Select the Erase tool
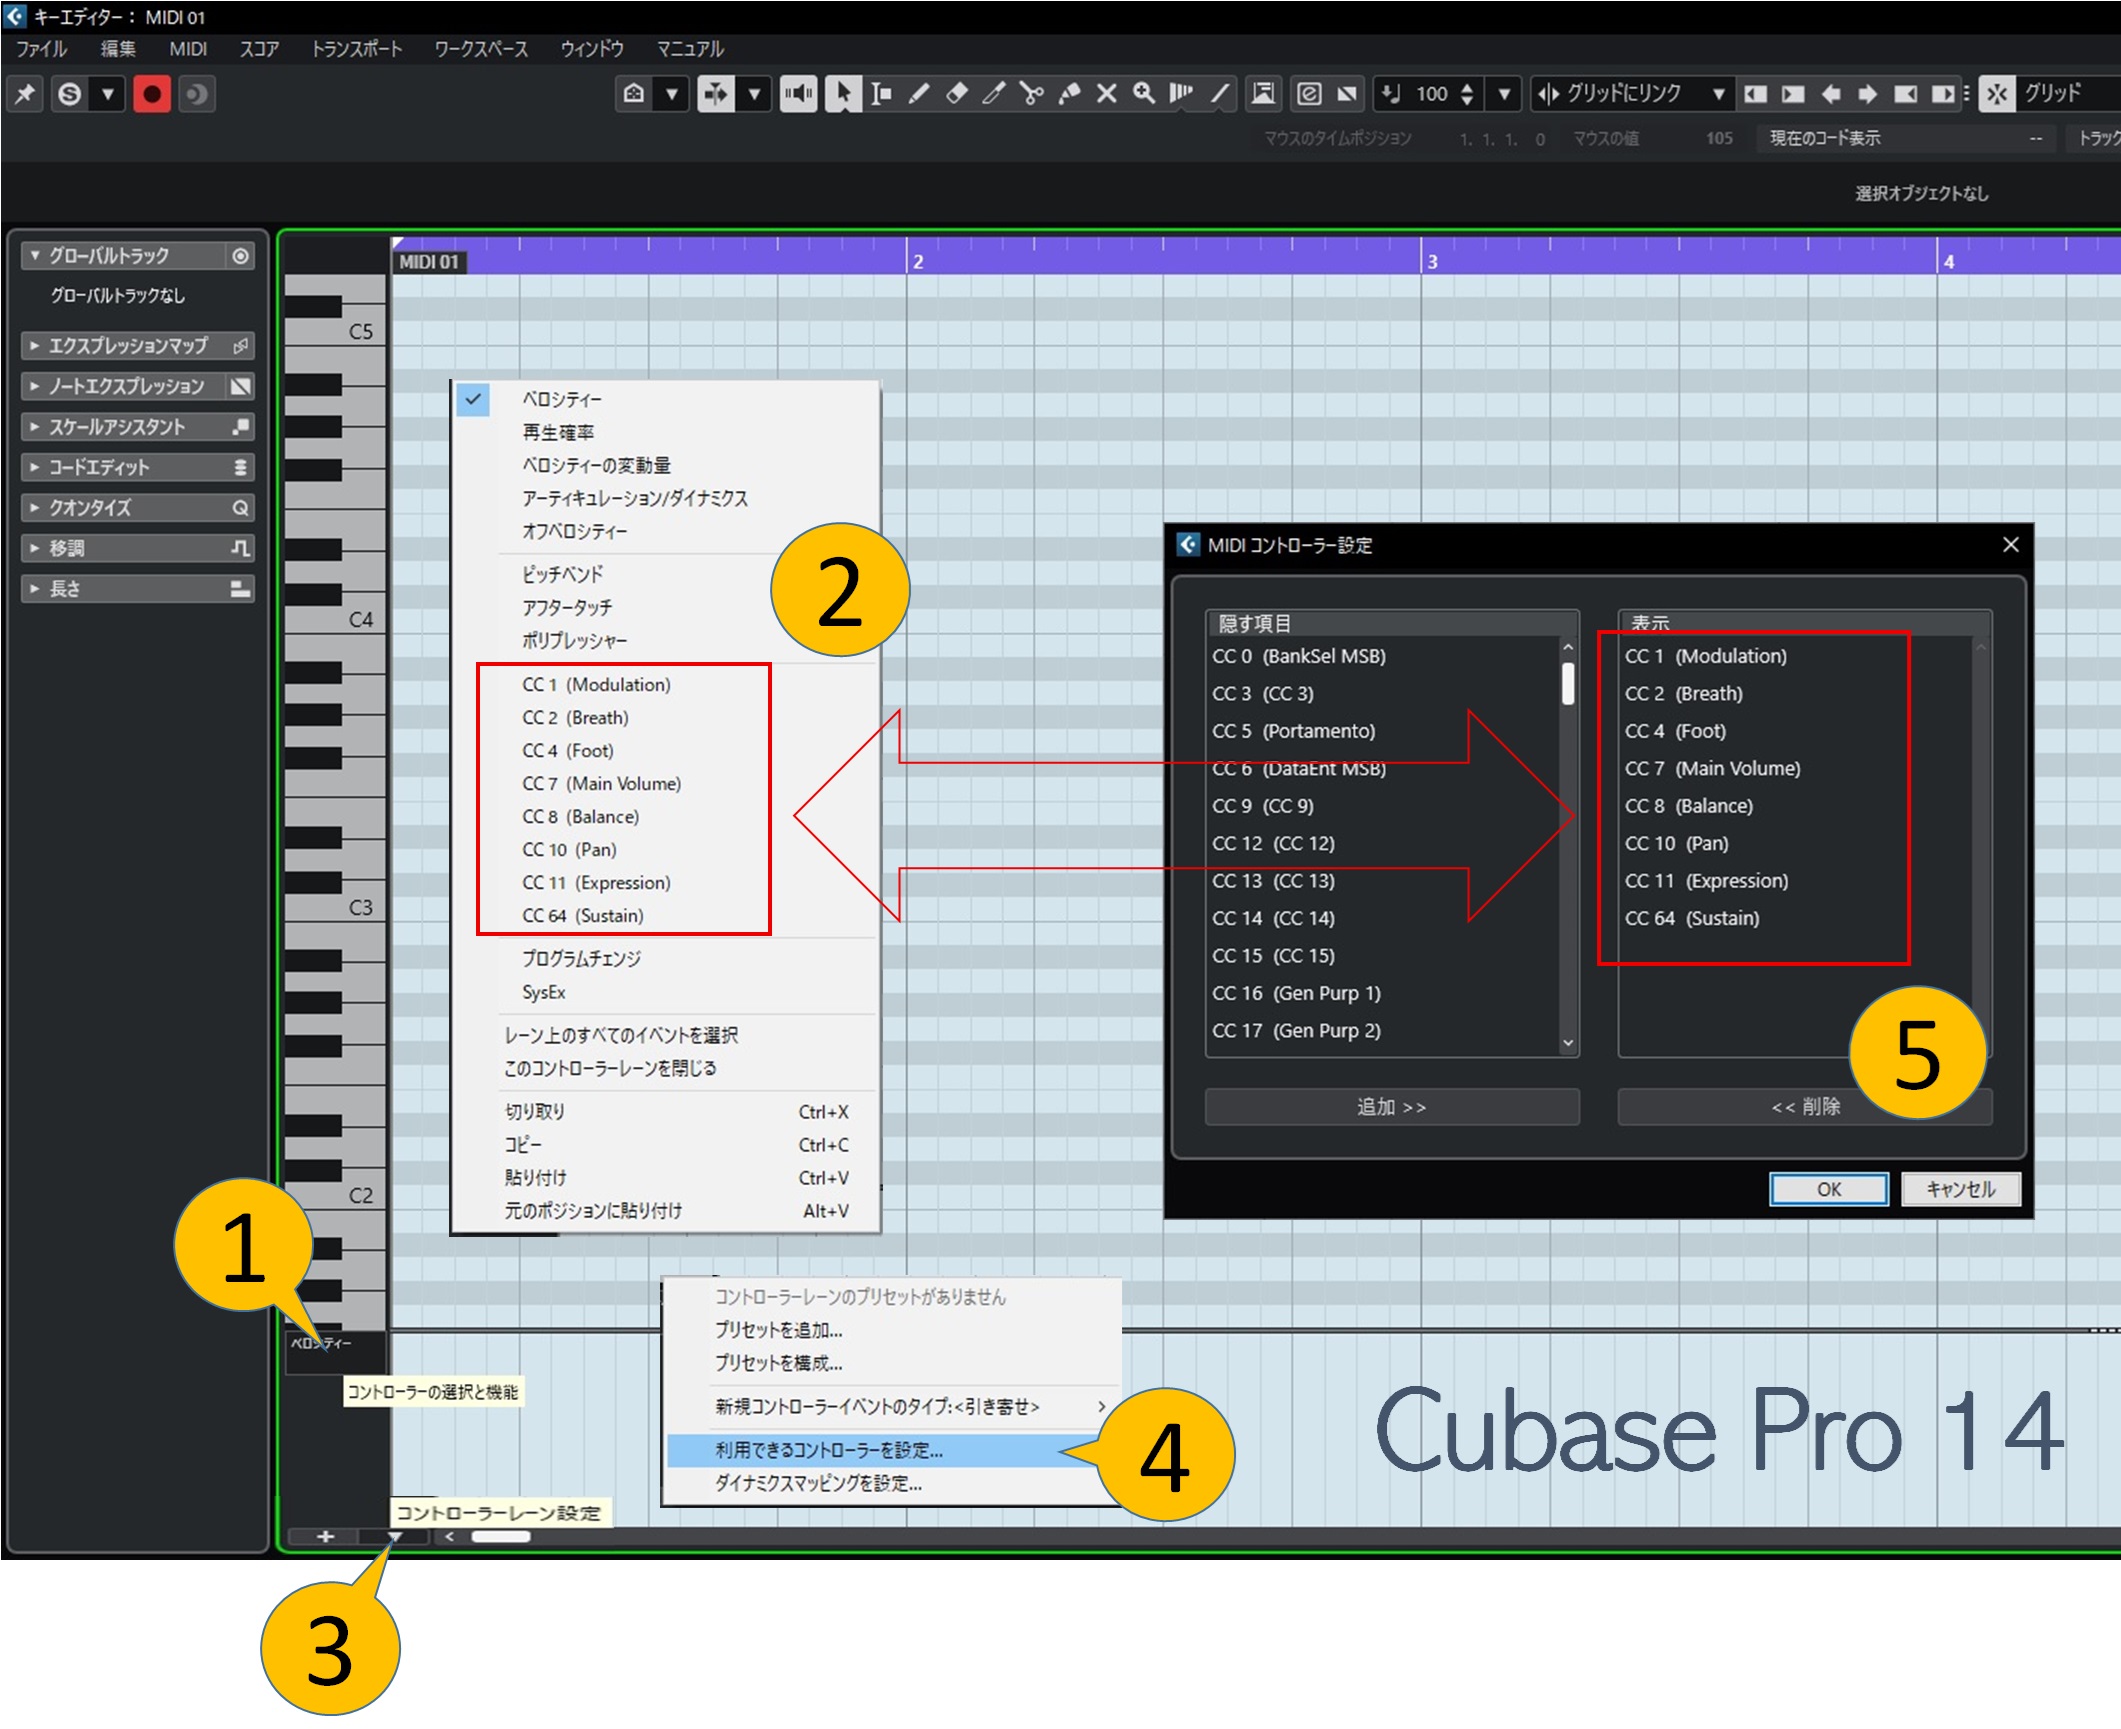2121x1729 pixels. click(956, 94)
